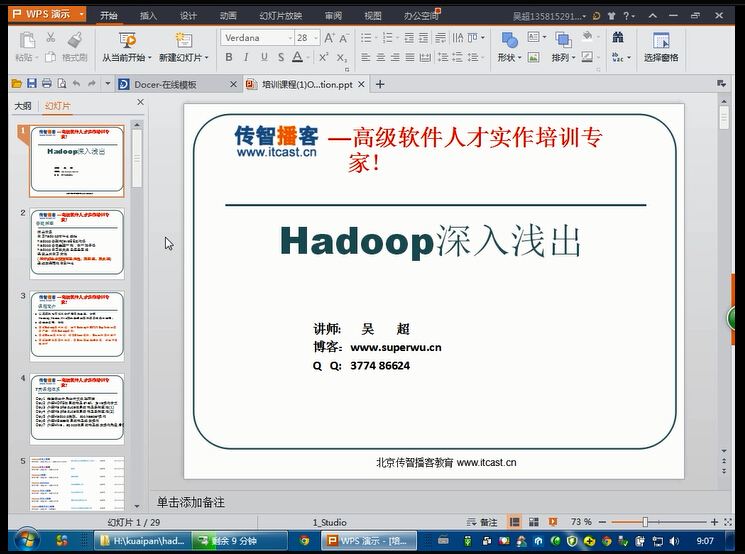Toggle underline formatting
745x554 pixels.
tap(264, 57)
